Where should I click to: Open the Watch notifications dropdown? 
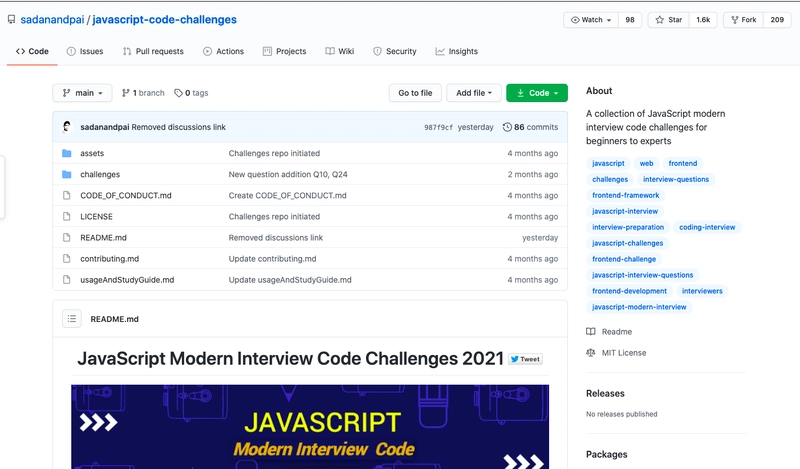click(591, 20)
